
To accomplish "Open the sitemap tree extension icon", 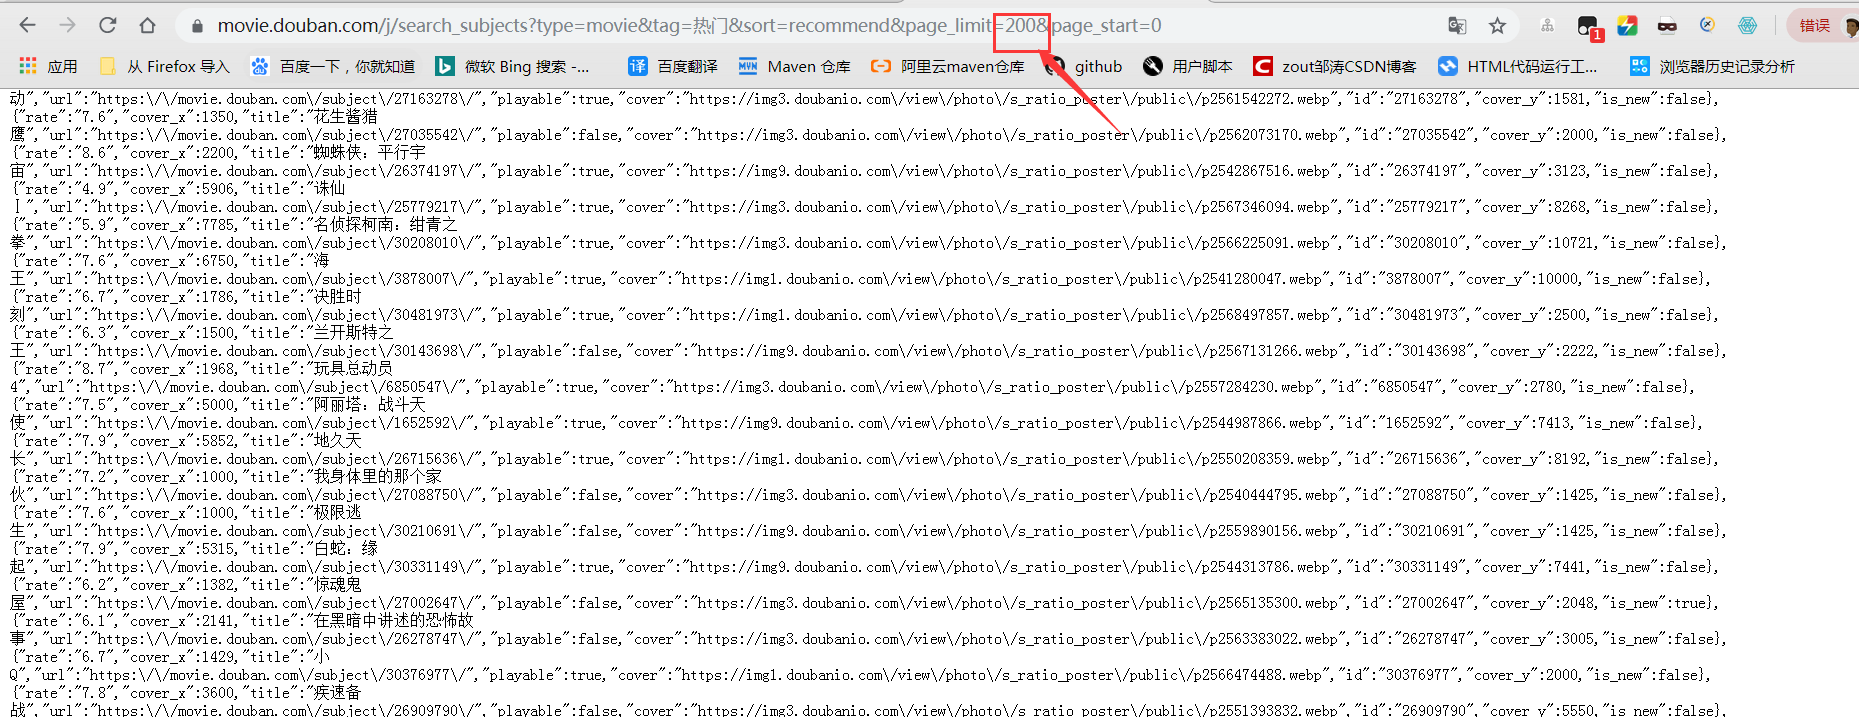I will [x=1547, y=26].
